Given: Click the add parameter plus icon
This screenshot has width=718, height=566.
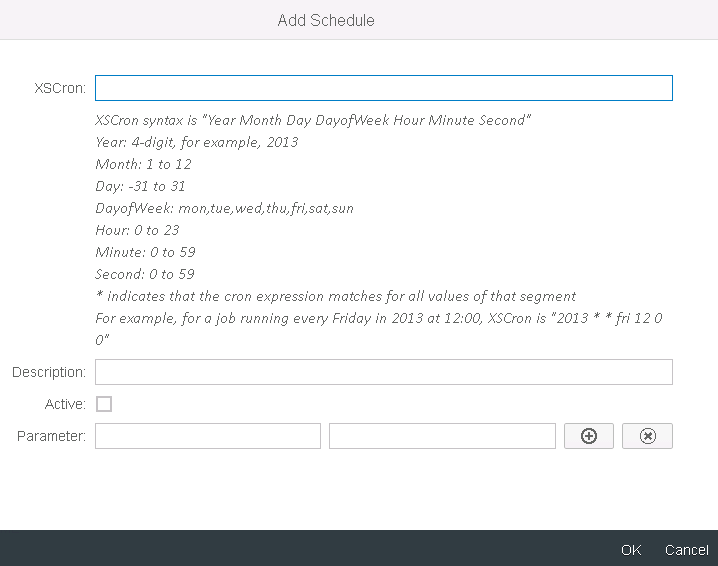Looking at the screenshot, I should point(589,436).
